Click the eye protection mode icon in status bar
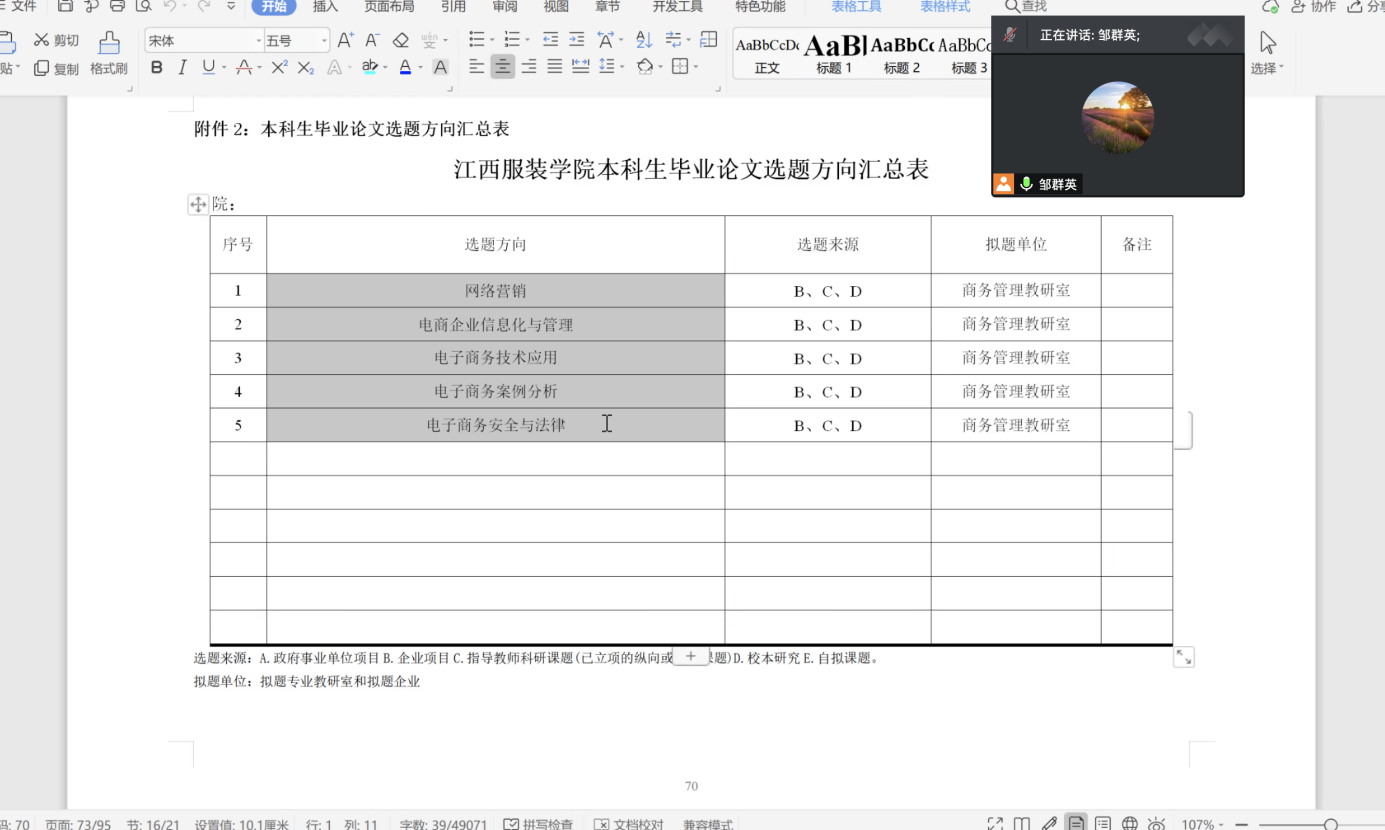Viewport: 1385px width, 830px height. point(1157,824)
